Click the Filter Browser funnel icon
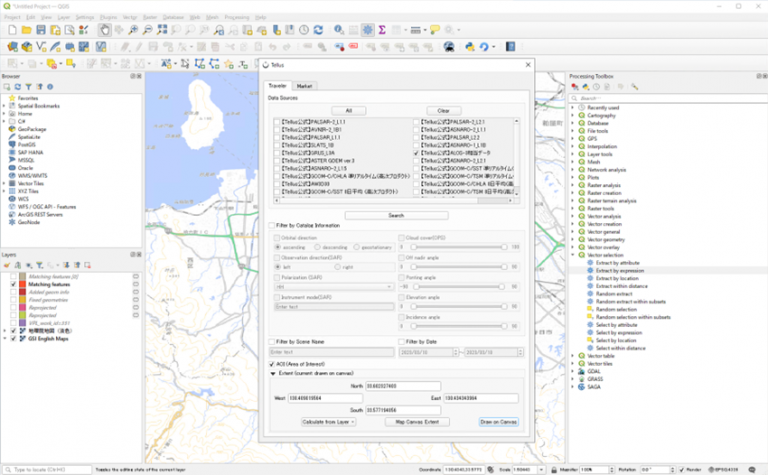Viewport: 768px width, 475px height. 28,87
